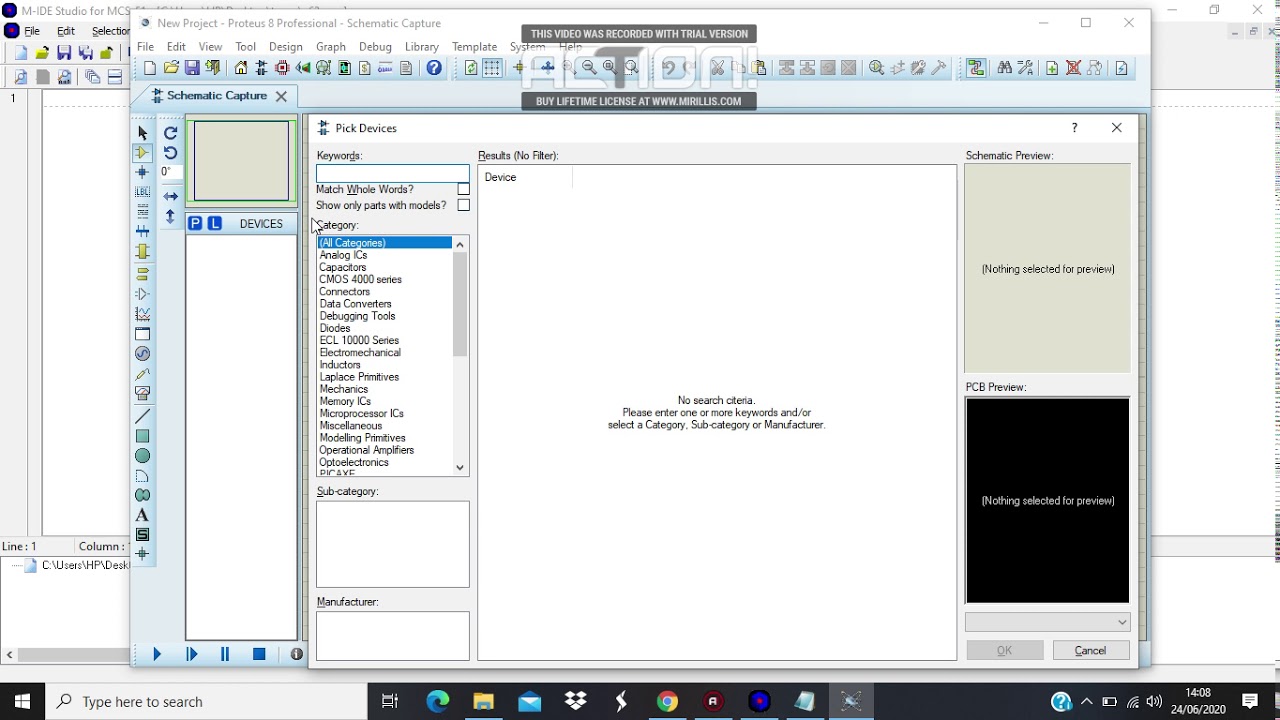Click the Rotate Clockwise icon
This screenshot has height=720, width=1280.
coord(171,133)
